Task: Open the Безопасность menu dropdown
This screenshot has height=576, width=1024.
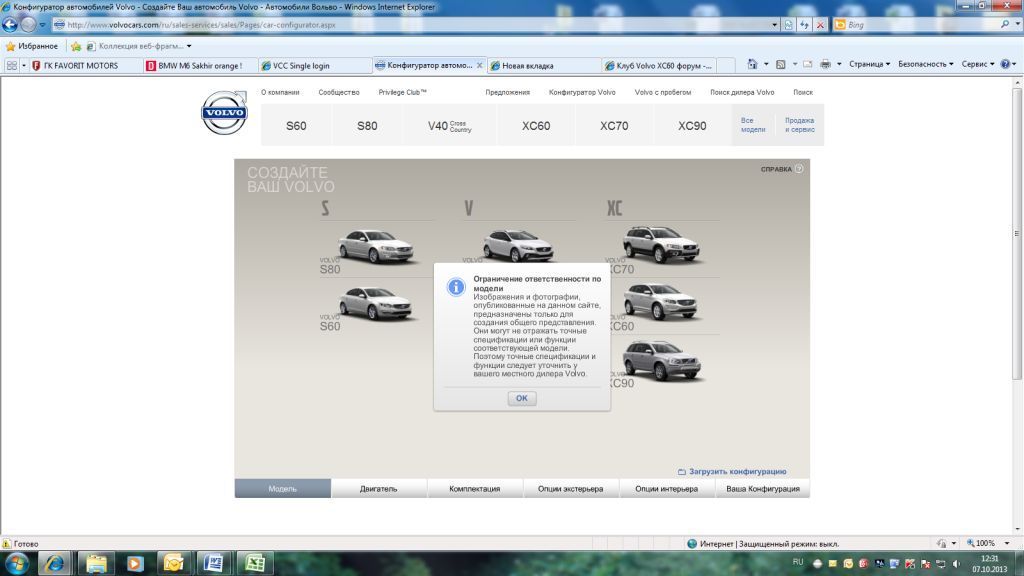Action: (x=925, y=64)
